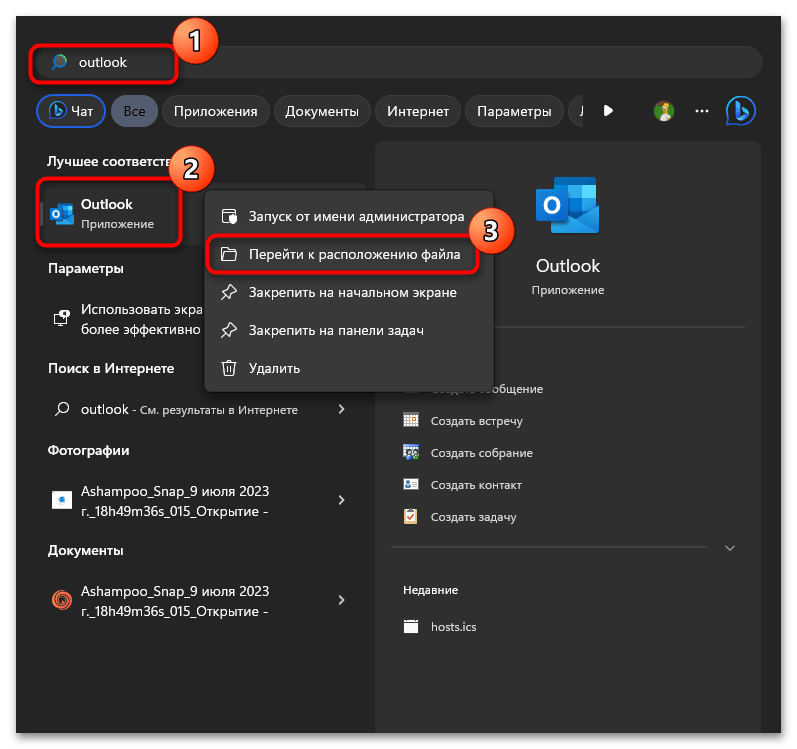Click the orange spiral icon of the document result

(x=62, y=600)
